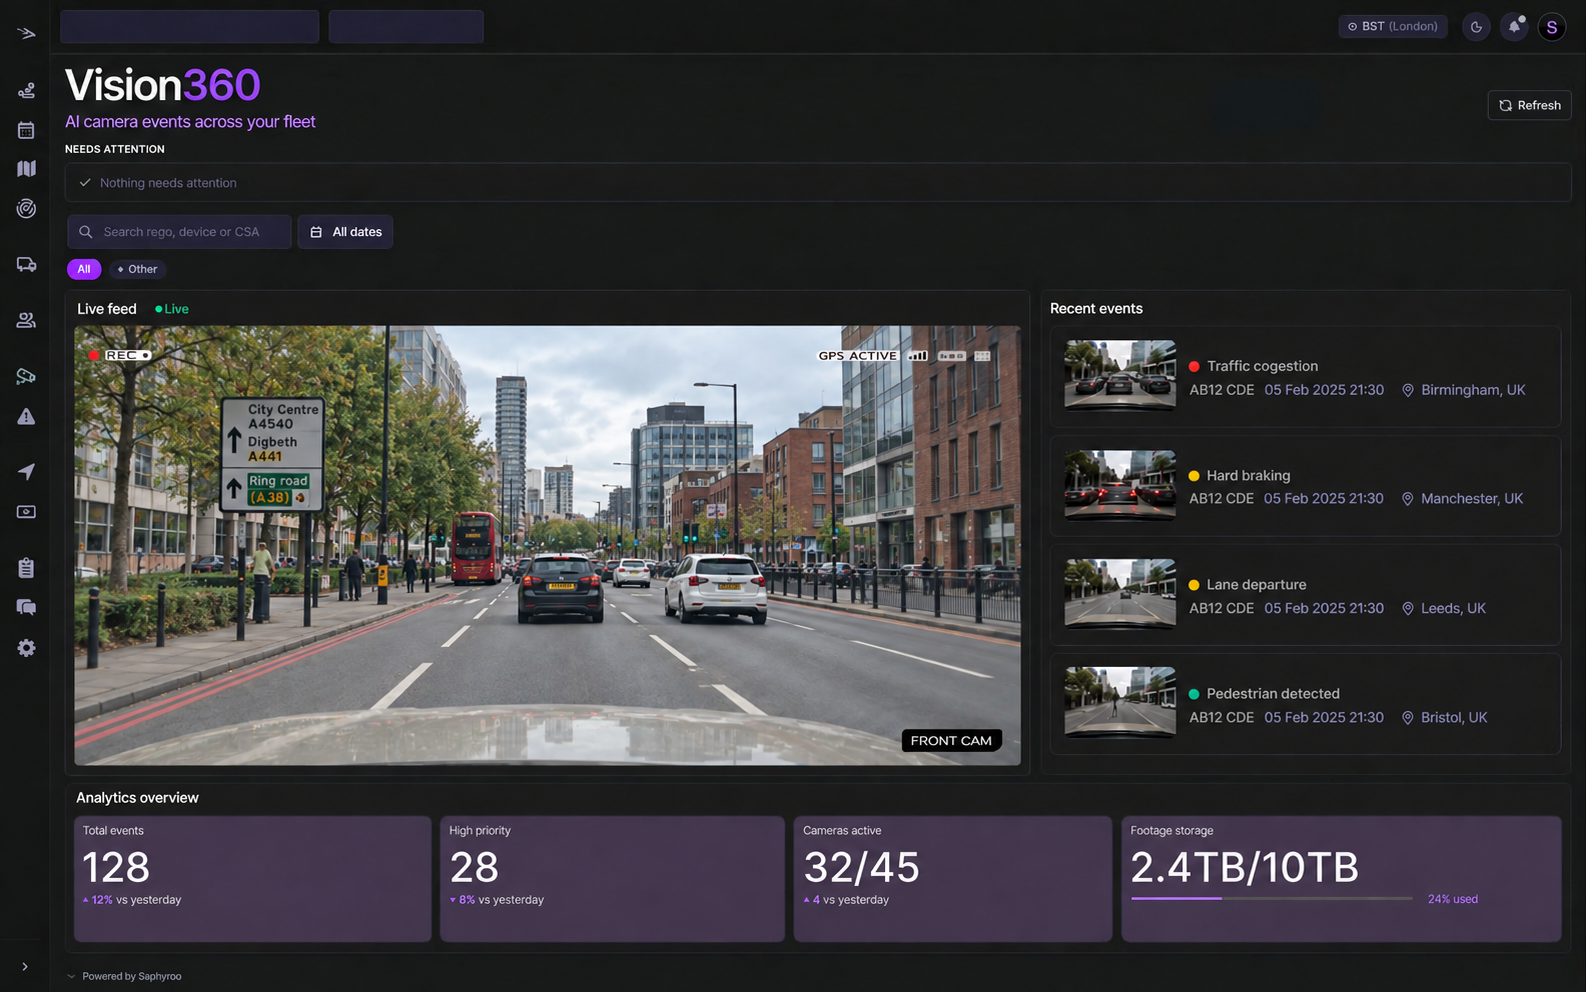Select the Other filter chip
This screenshot has height=992, width=1586.
(x=138, y=269)
